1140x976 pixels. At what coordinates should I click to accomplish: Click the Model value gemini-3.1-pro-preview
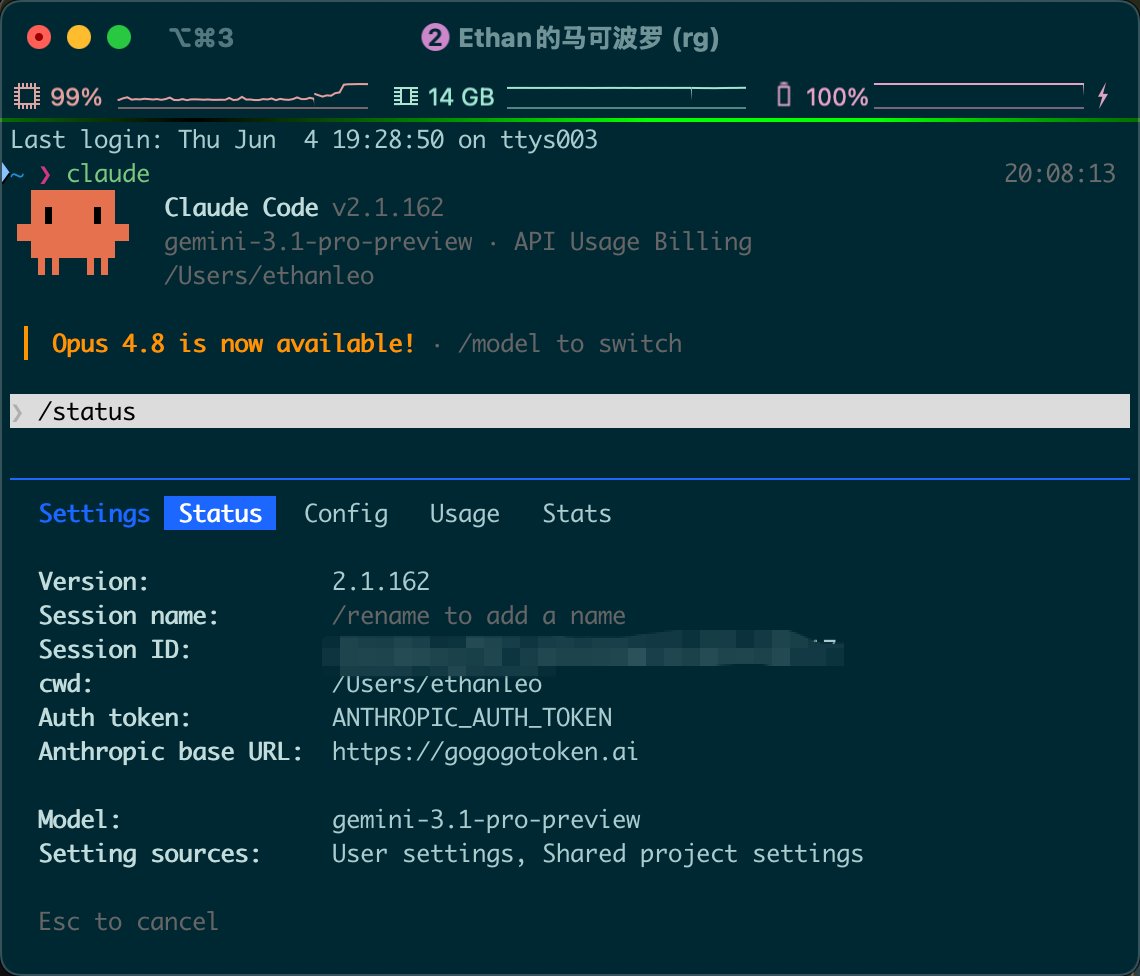(486, 820)
